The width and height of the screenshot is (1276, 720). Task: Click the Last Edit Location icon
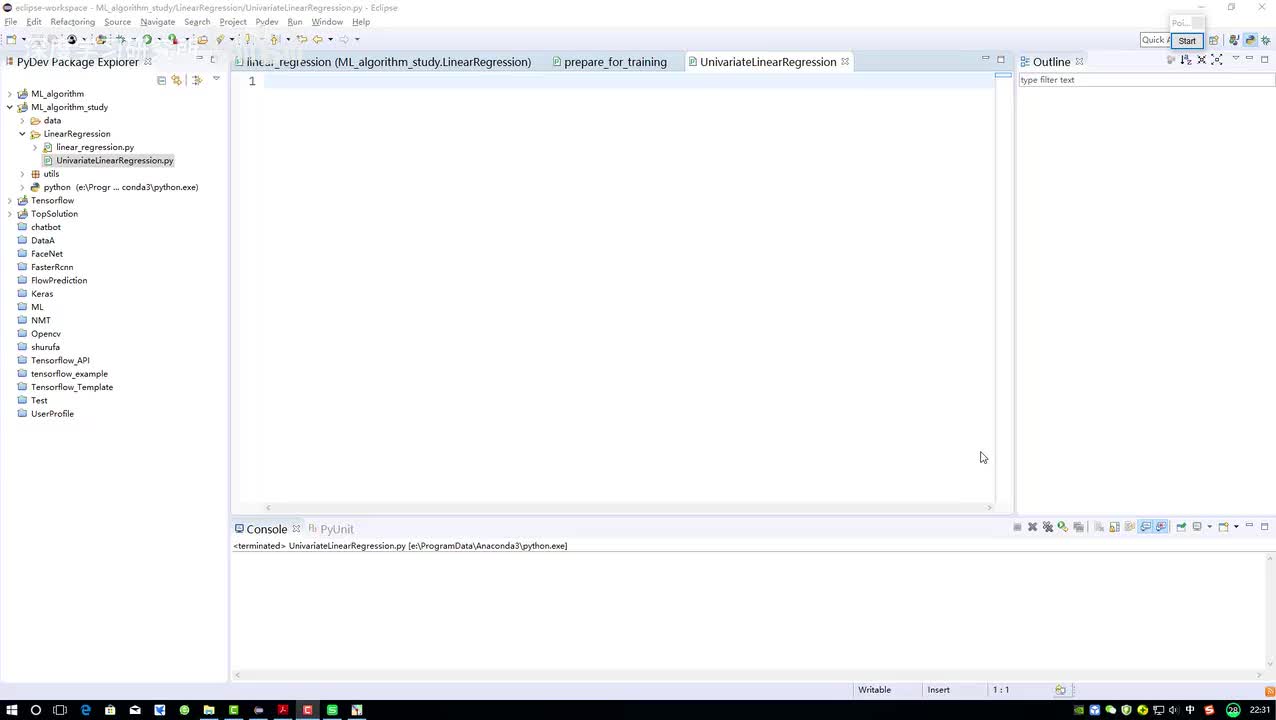[302, 40]
